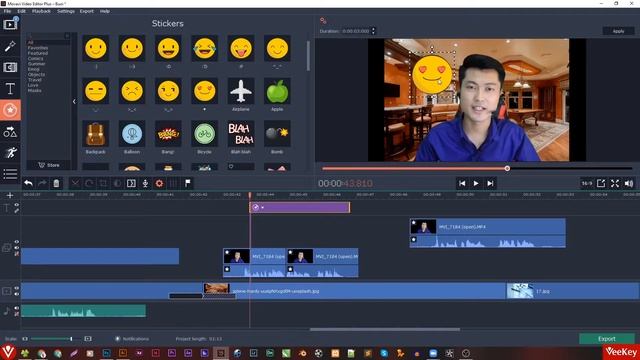
Task: Open the Settings menu
Action: pyautogui.click(x=66, y=11)
